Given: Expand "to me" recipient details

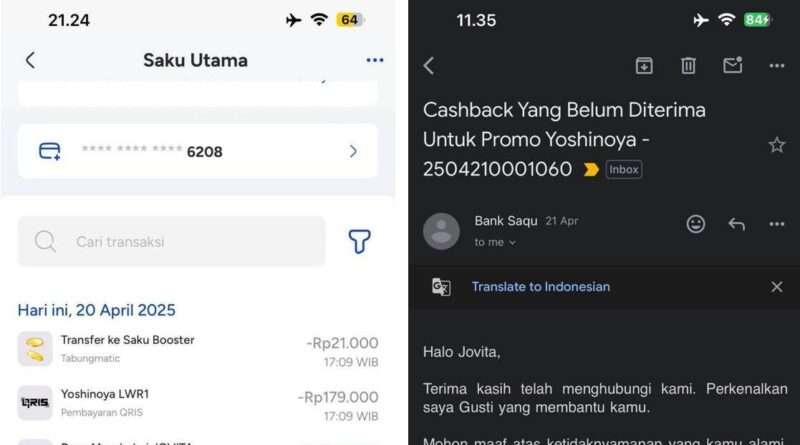Looking at the screenshot, I should point(495,242).
